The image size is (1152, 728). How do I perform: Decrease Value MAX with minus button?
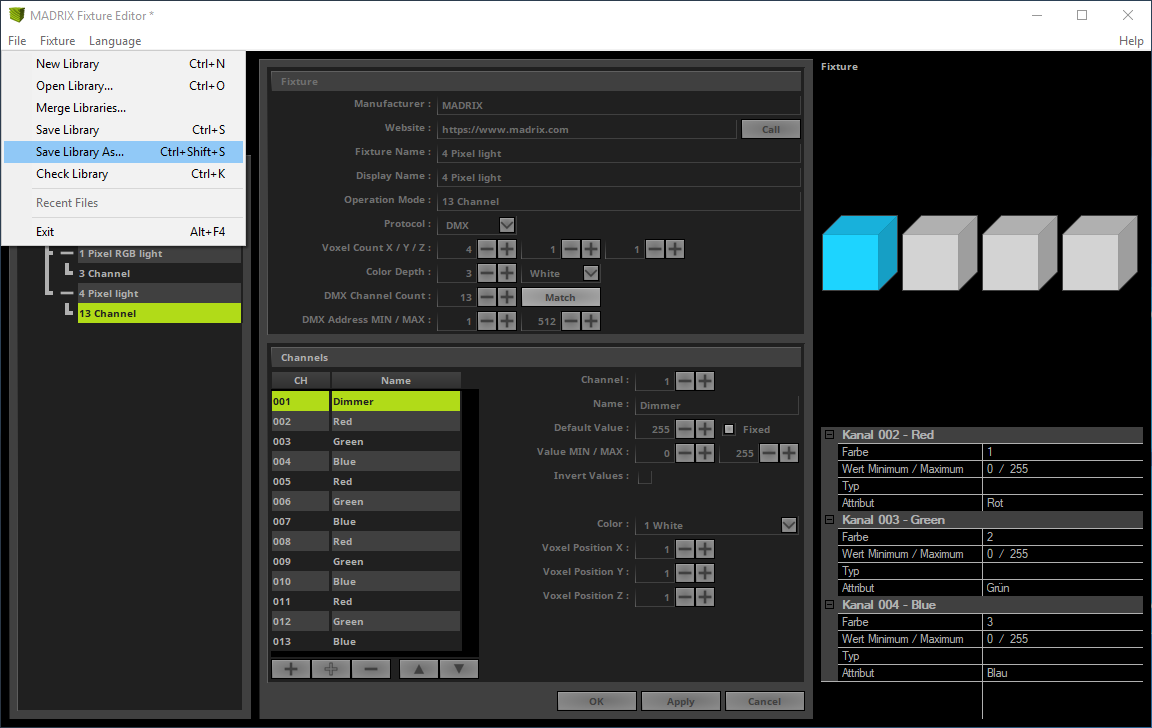pos(769,453)
